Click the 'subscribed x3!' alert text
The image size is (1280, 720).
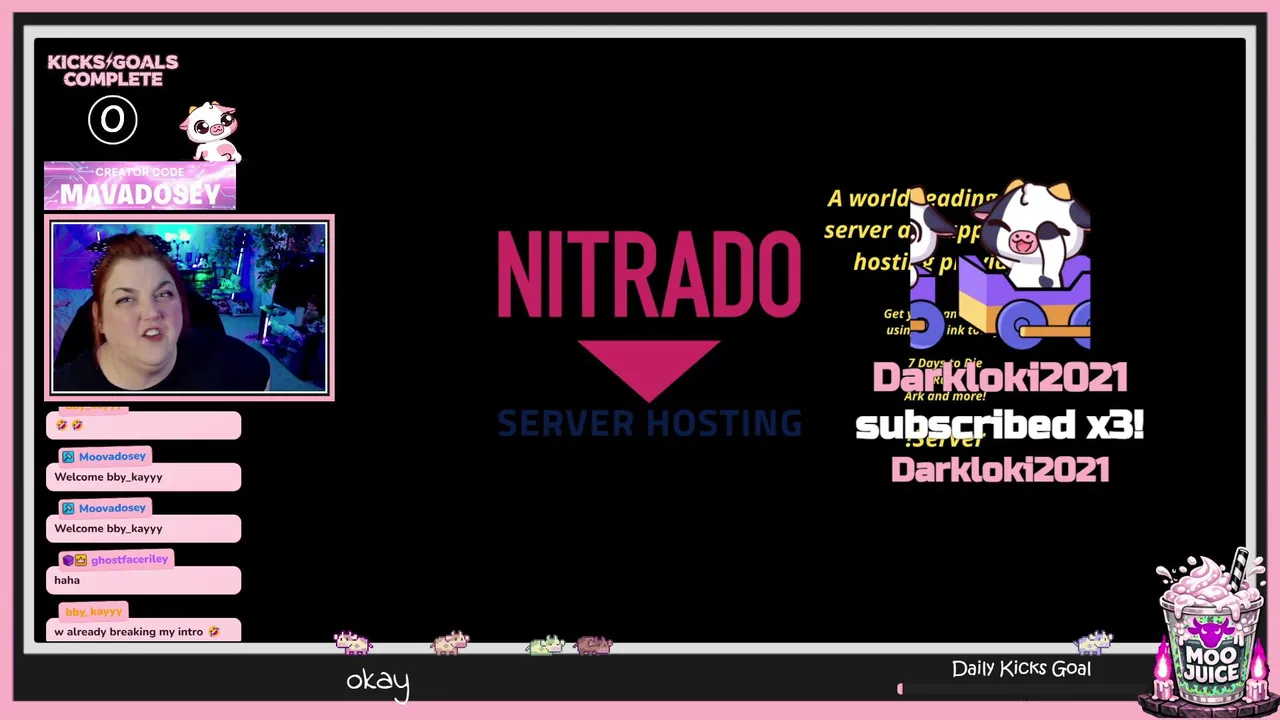pyautogui.click(x=999, y=425)
